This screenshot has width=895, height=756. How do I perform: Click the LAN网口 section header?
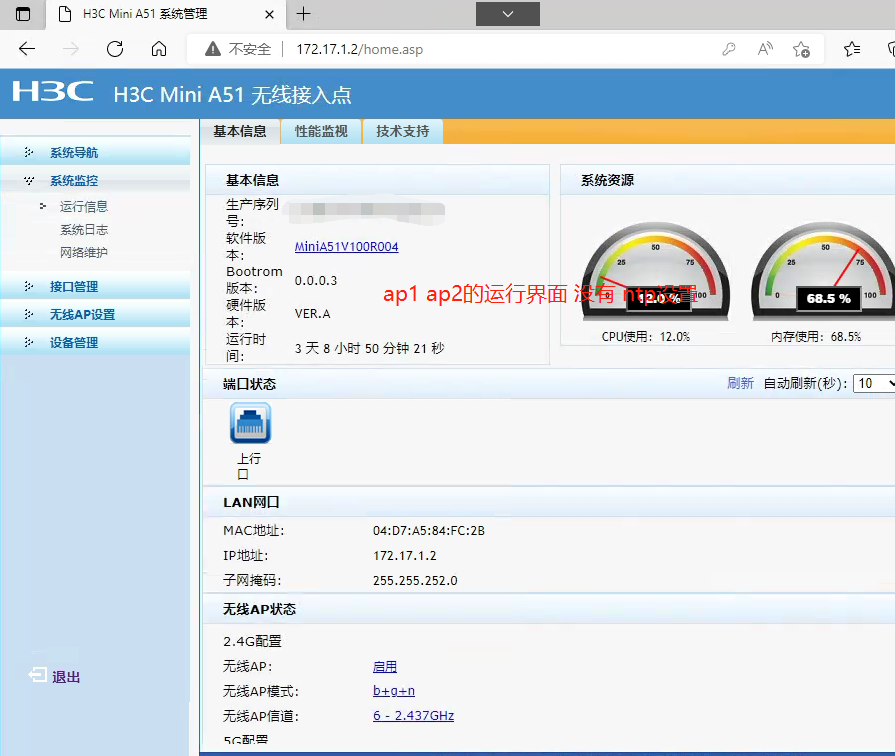pyautogui.click(x=251, y=502)
